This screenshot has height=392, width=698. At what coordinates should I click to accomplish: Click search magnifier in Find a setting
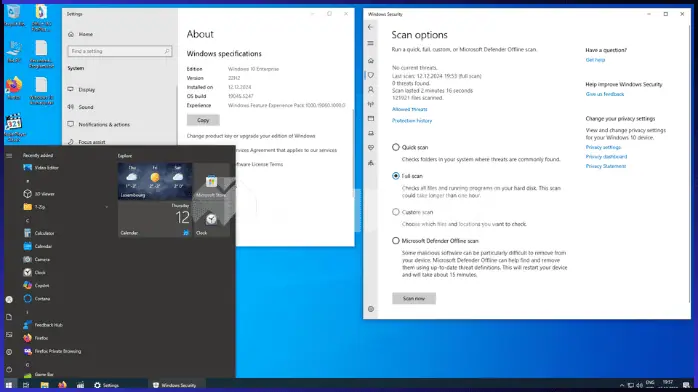[x=166, y=51]
